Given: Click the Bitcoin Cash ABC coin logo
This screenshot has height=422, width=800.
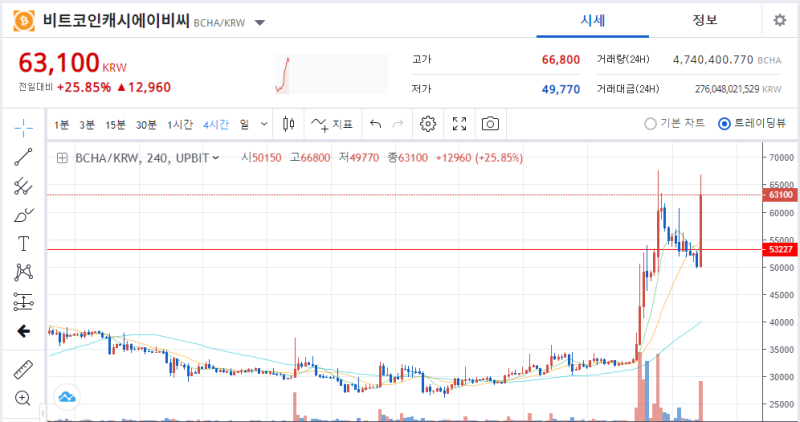Looking at the screenshot, I should (x=24, y=21).
